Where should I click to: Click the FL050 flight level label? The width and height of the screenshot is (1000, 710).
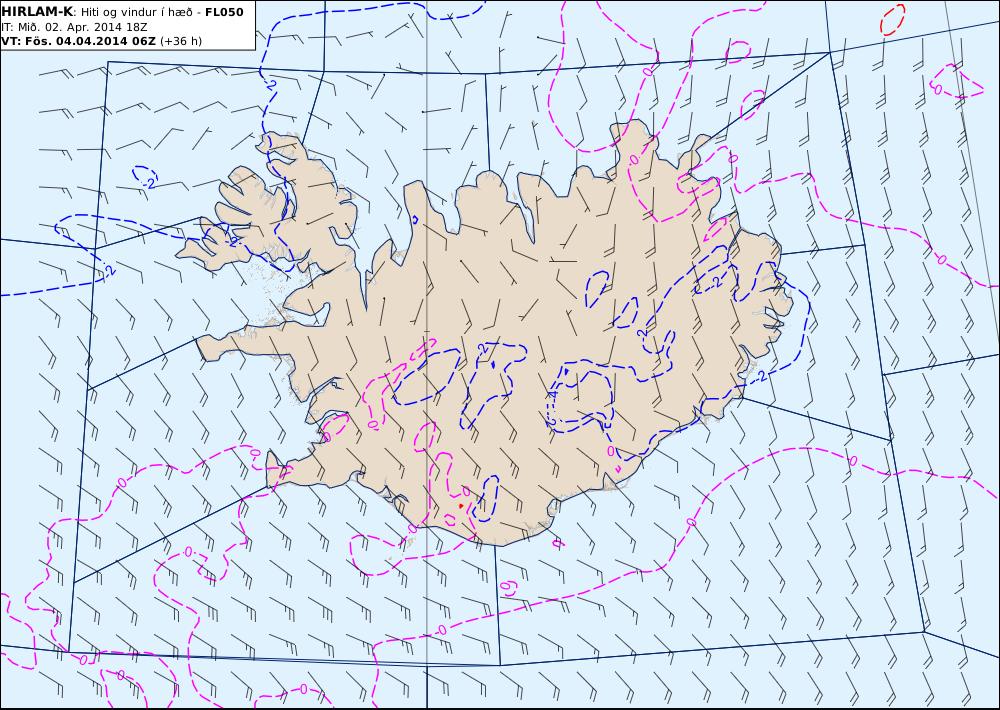pyautogui.click(x=224, y=12)
